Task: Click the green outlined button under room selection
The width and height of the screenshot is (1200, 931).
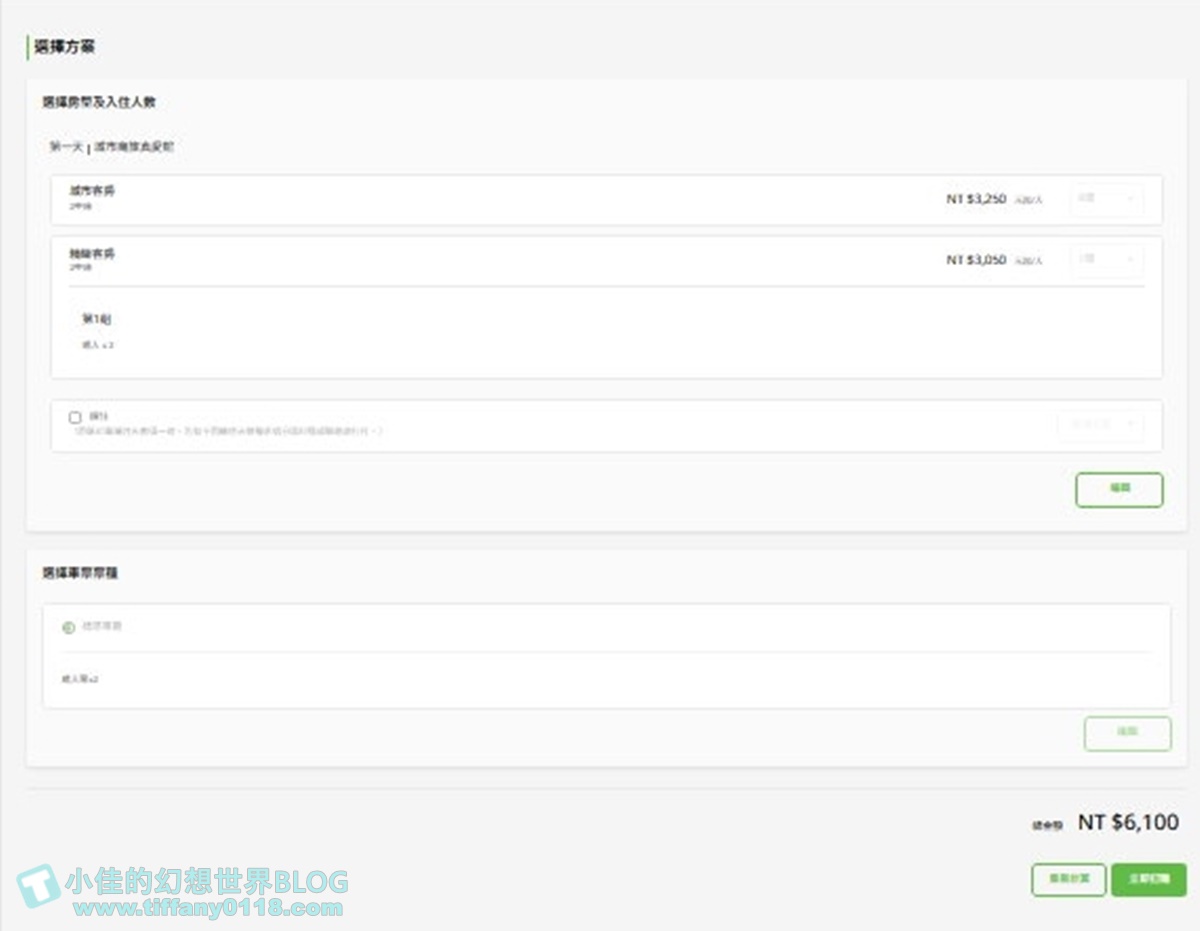Action: [1119, 489]
